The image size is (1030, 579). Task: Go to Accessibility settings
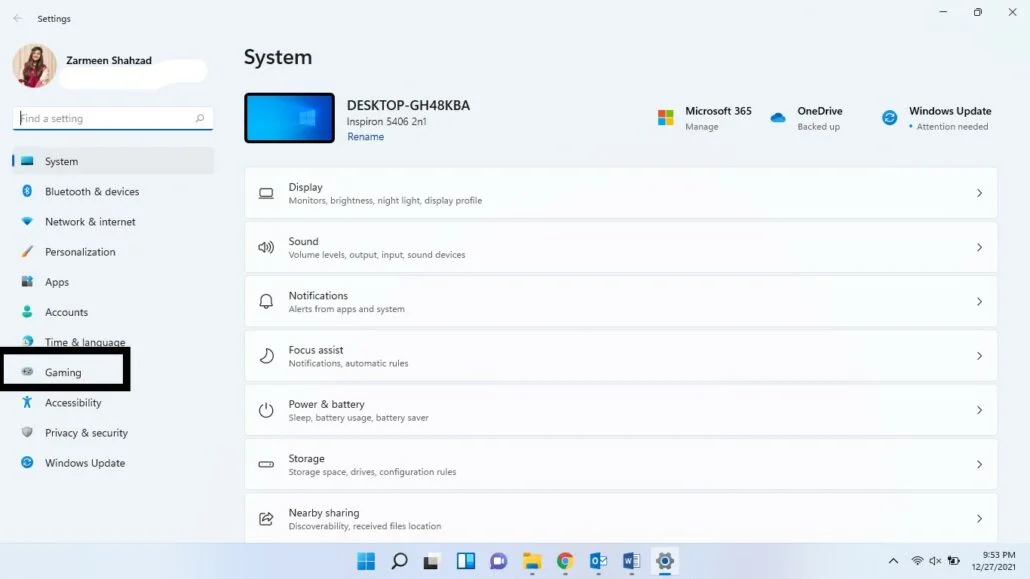tap(113, 402)
